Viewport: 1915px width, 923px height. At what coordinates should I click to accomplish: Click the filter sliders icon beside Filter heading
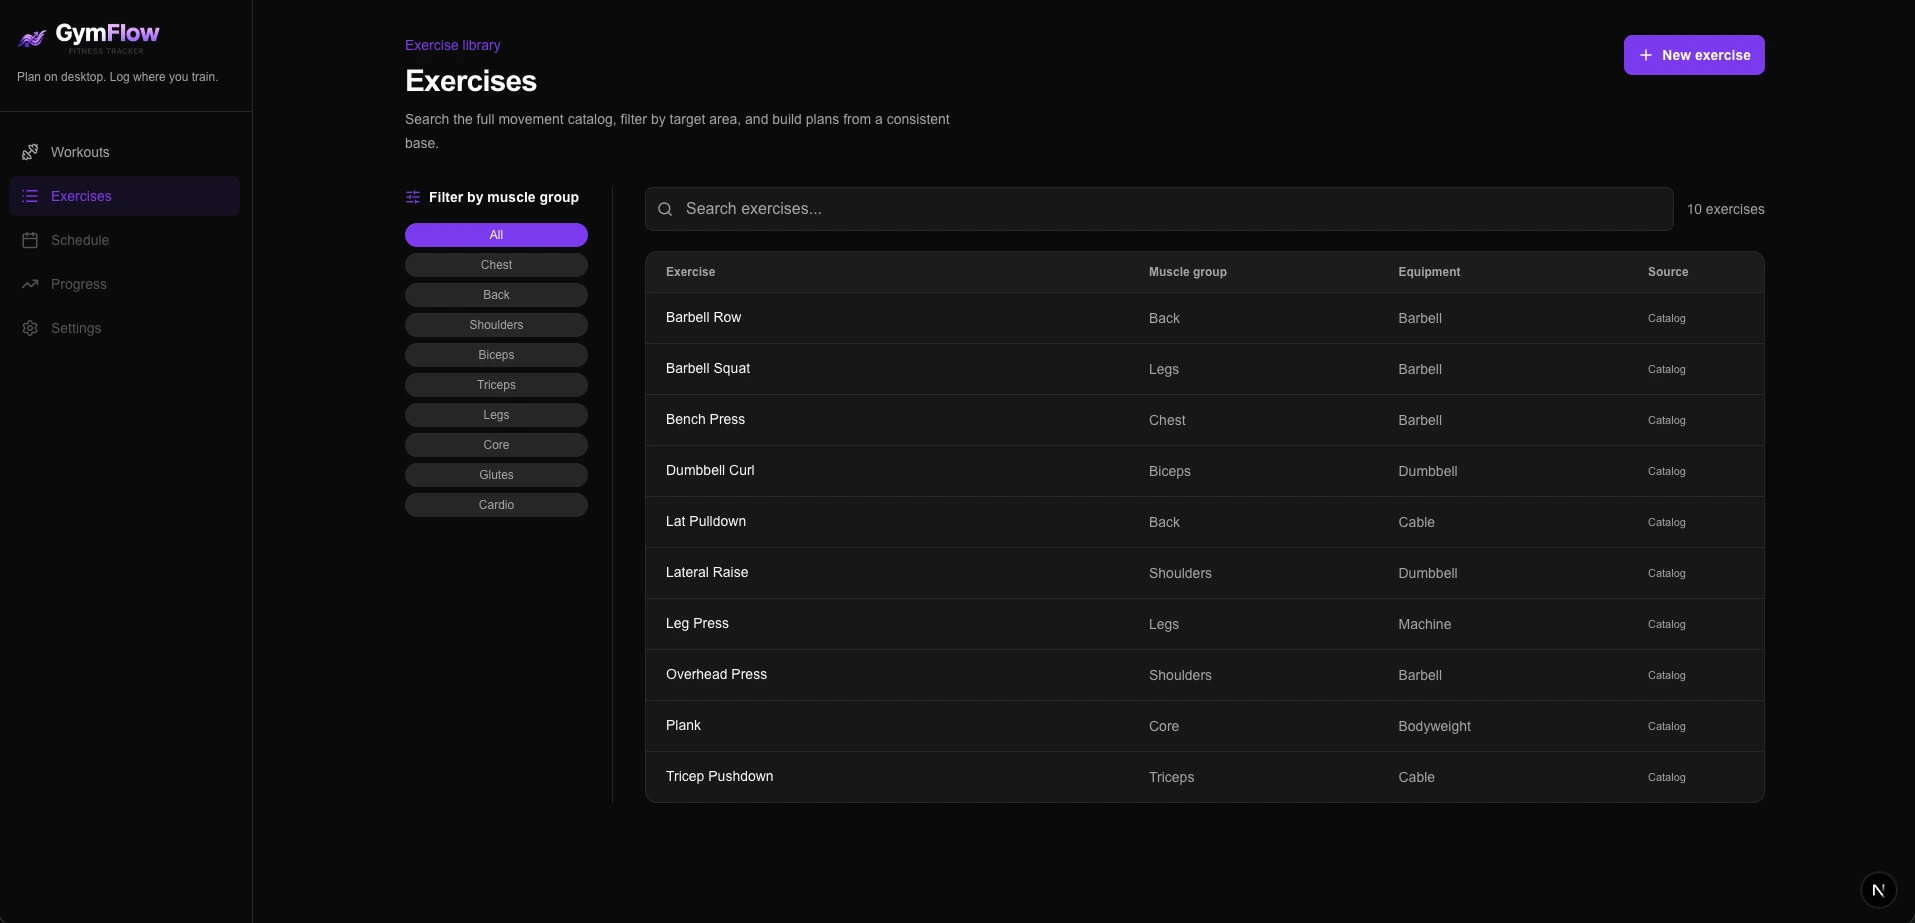click(x=413, y=197)
